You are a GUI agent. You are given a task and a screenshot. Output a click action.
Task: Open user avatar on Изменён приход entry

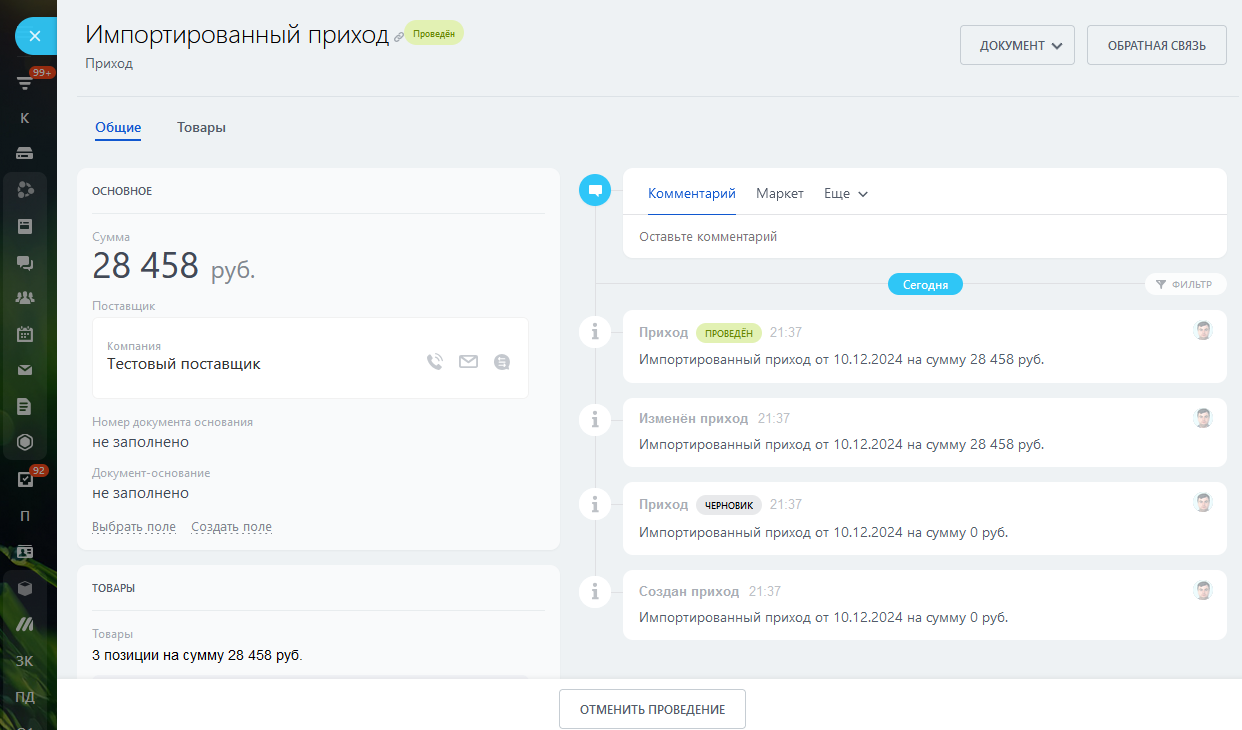click(1203, 418)
